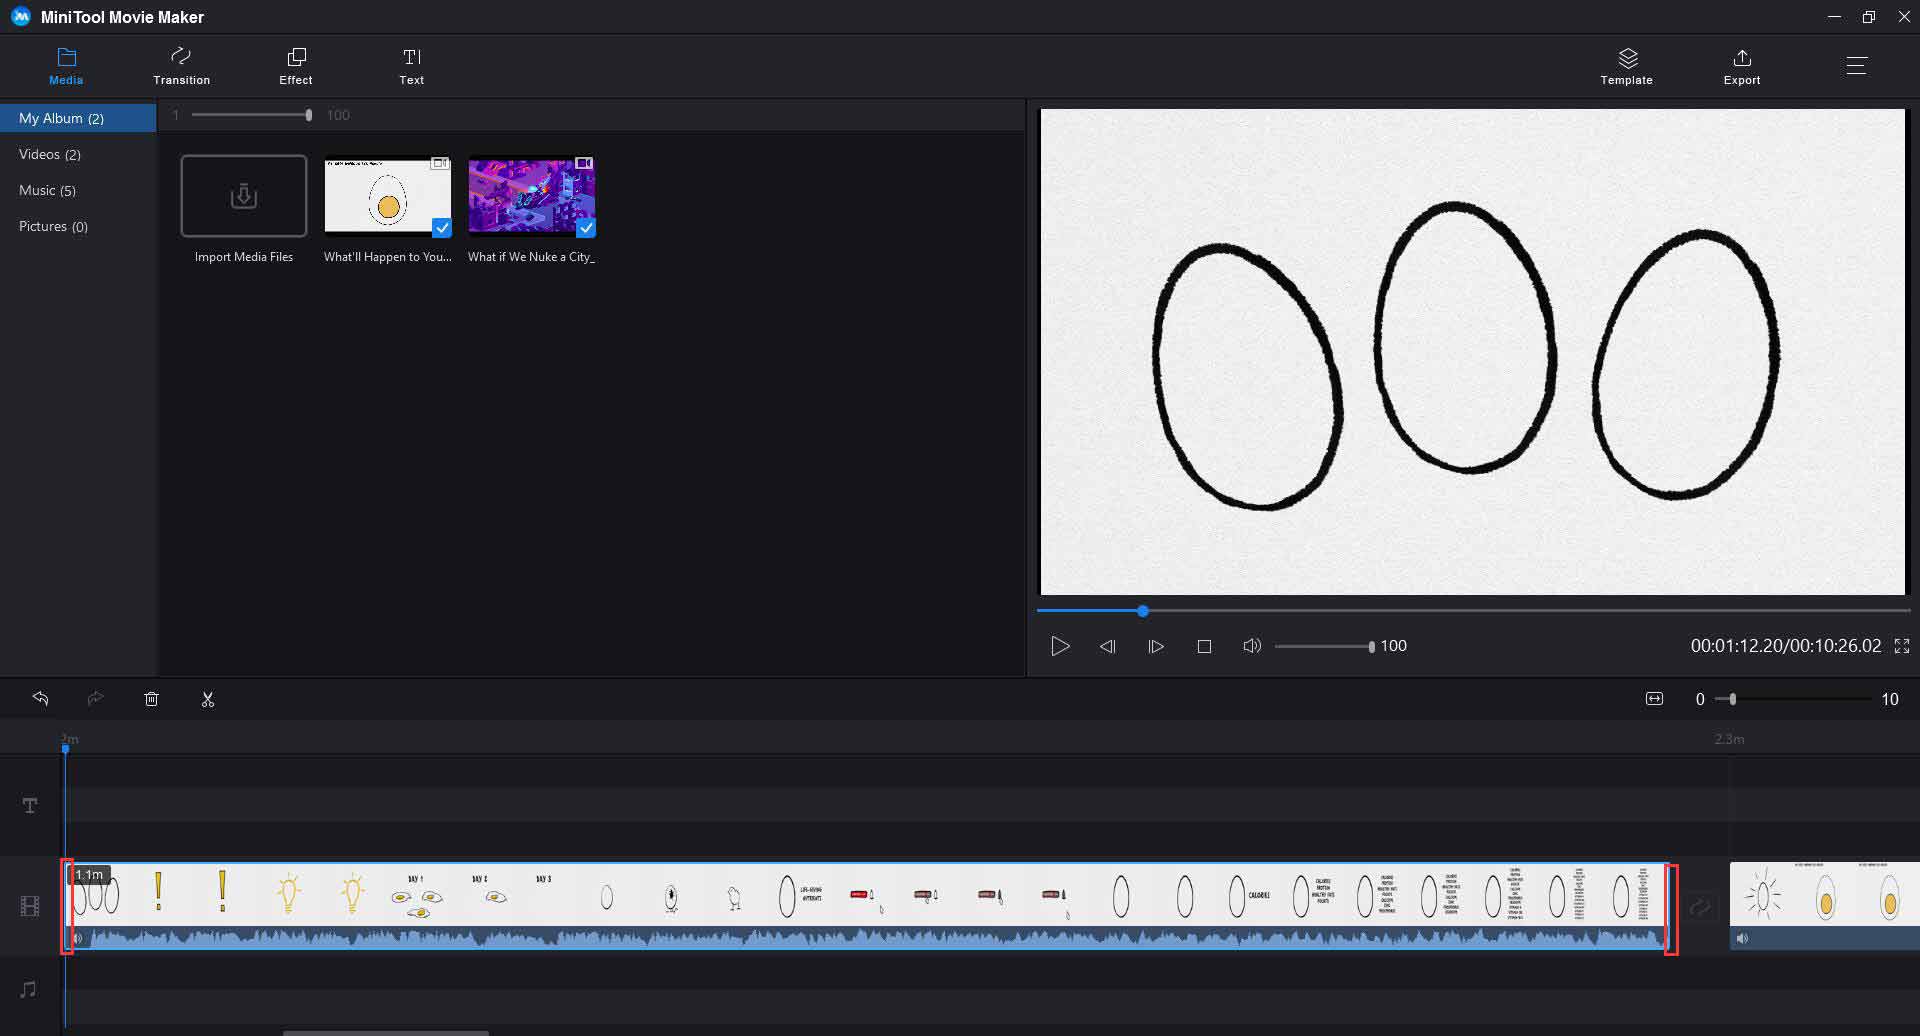Image resolution: width=1920 pixels, height=1036 pixels.
Task: Uncheck the 'What'll Happen to You' video selection
Action: 442,228
